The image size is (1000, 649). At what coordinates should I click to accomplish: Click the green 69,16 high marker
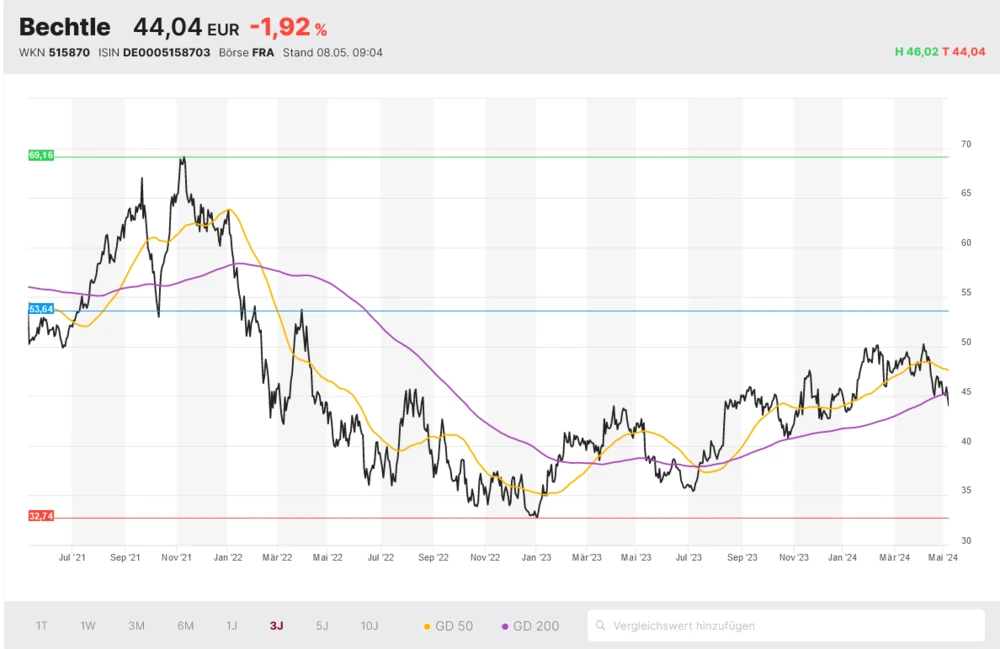[41, 156]
